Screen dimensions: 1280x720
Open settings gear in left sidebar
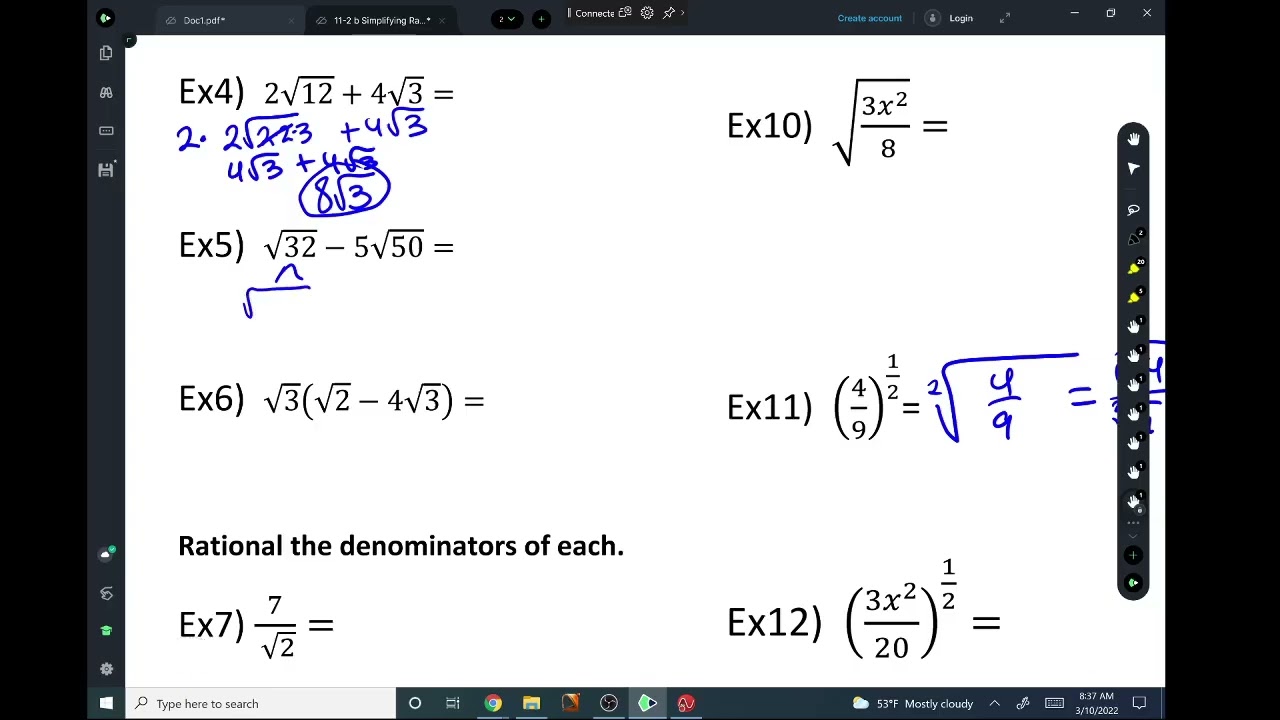click(106, 669)
